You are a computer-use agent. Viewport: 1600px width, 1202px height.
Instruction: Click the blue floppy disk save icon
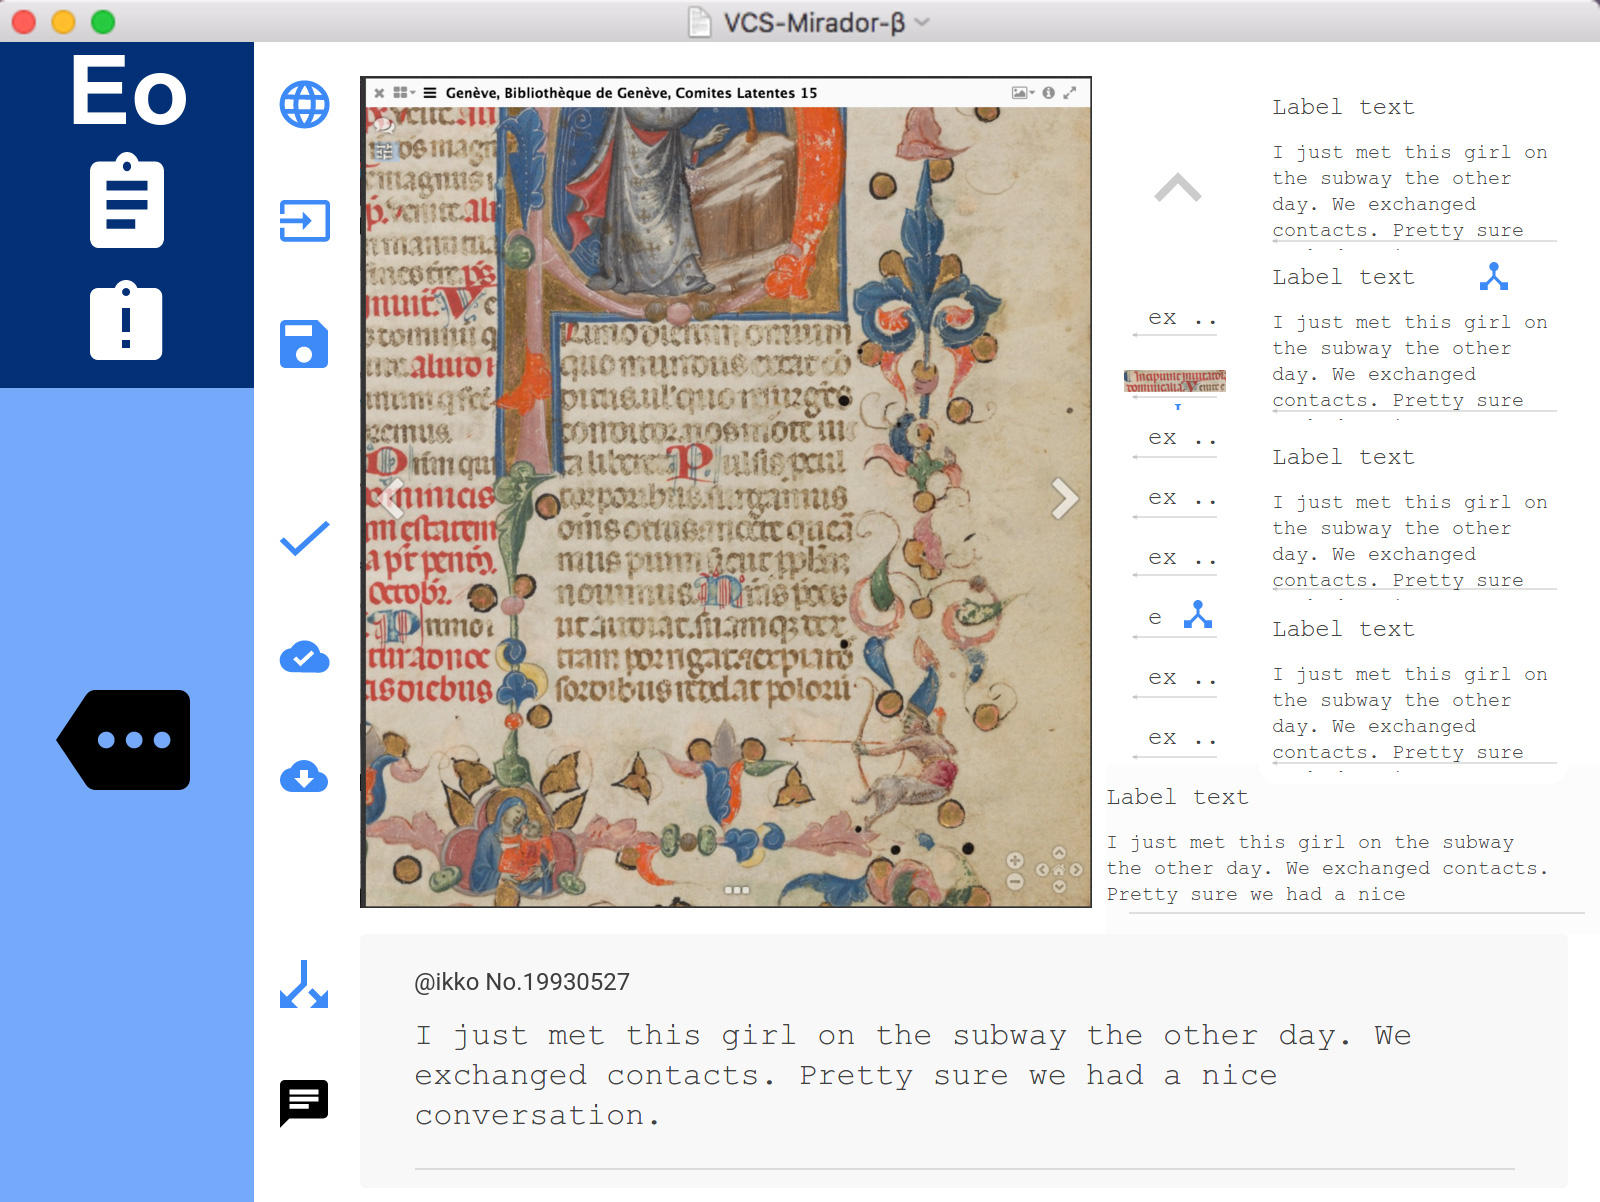[x=304, y=344]
